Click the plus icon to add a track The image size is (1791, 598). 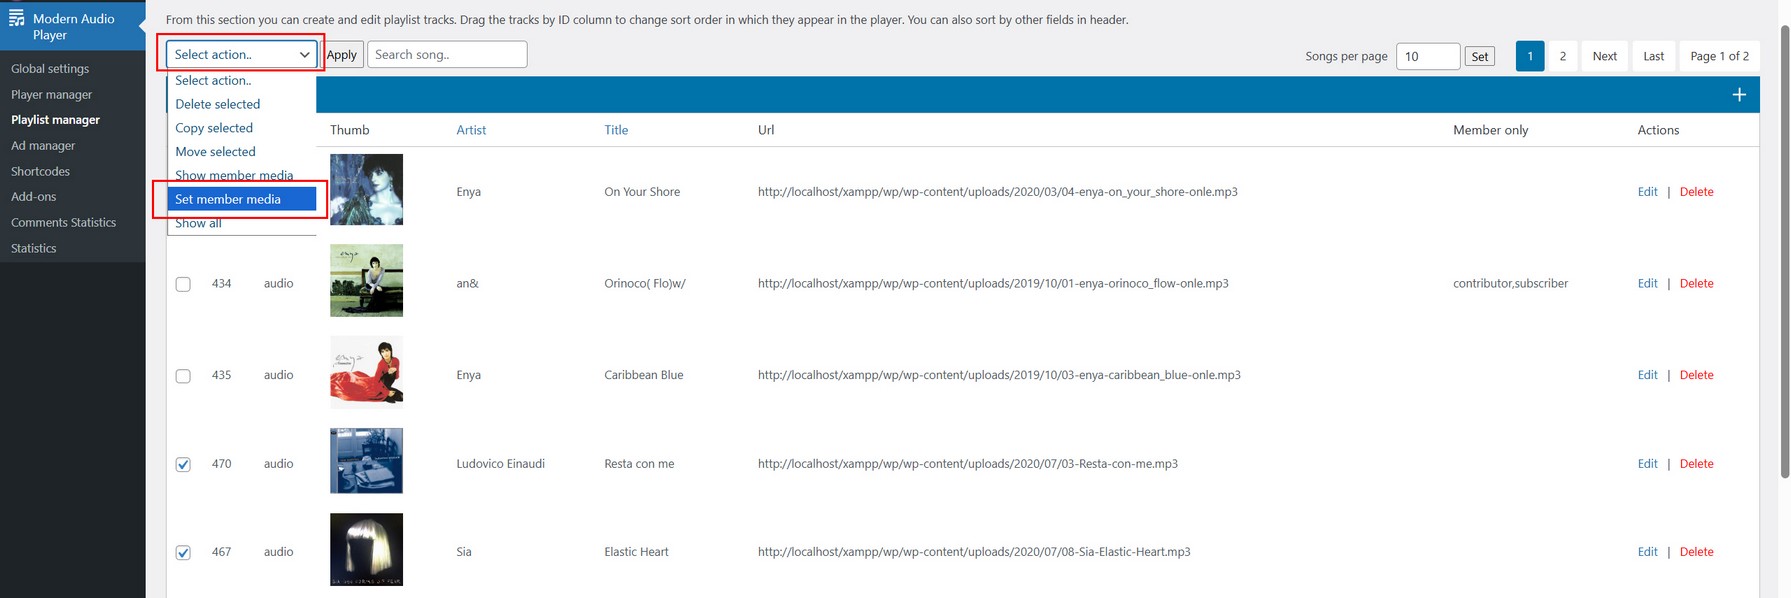click(x=1739, y=94)
